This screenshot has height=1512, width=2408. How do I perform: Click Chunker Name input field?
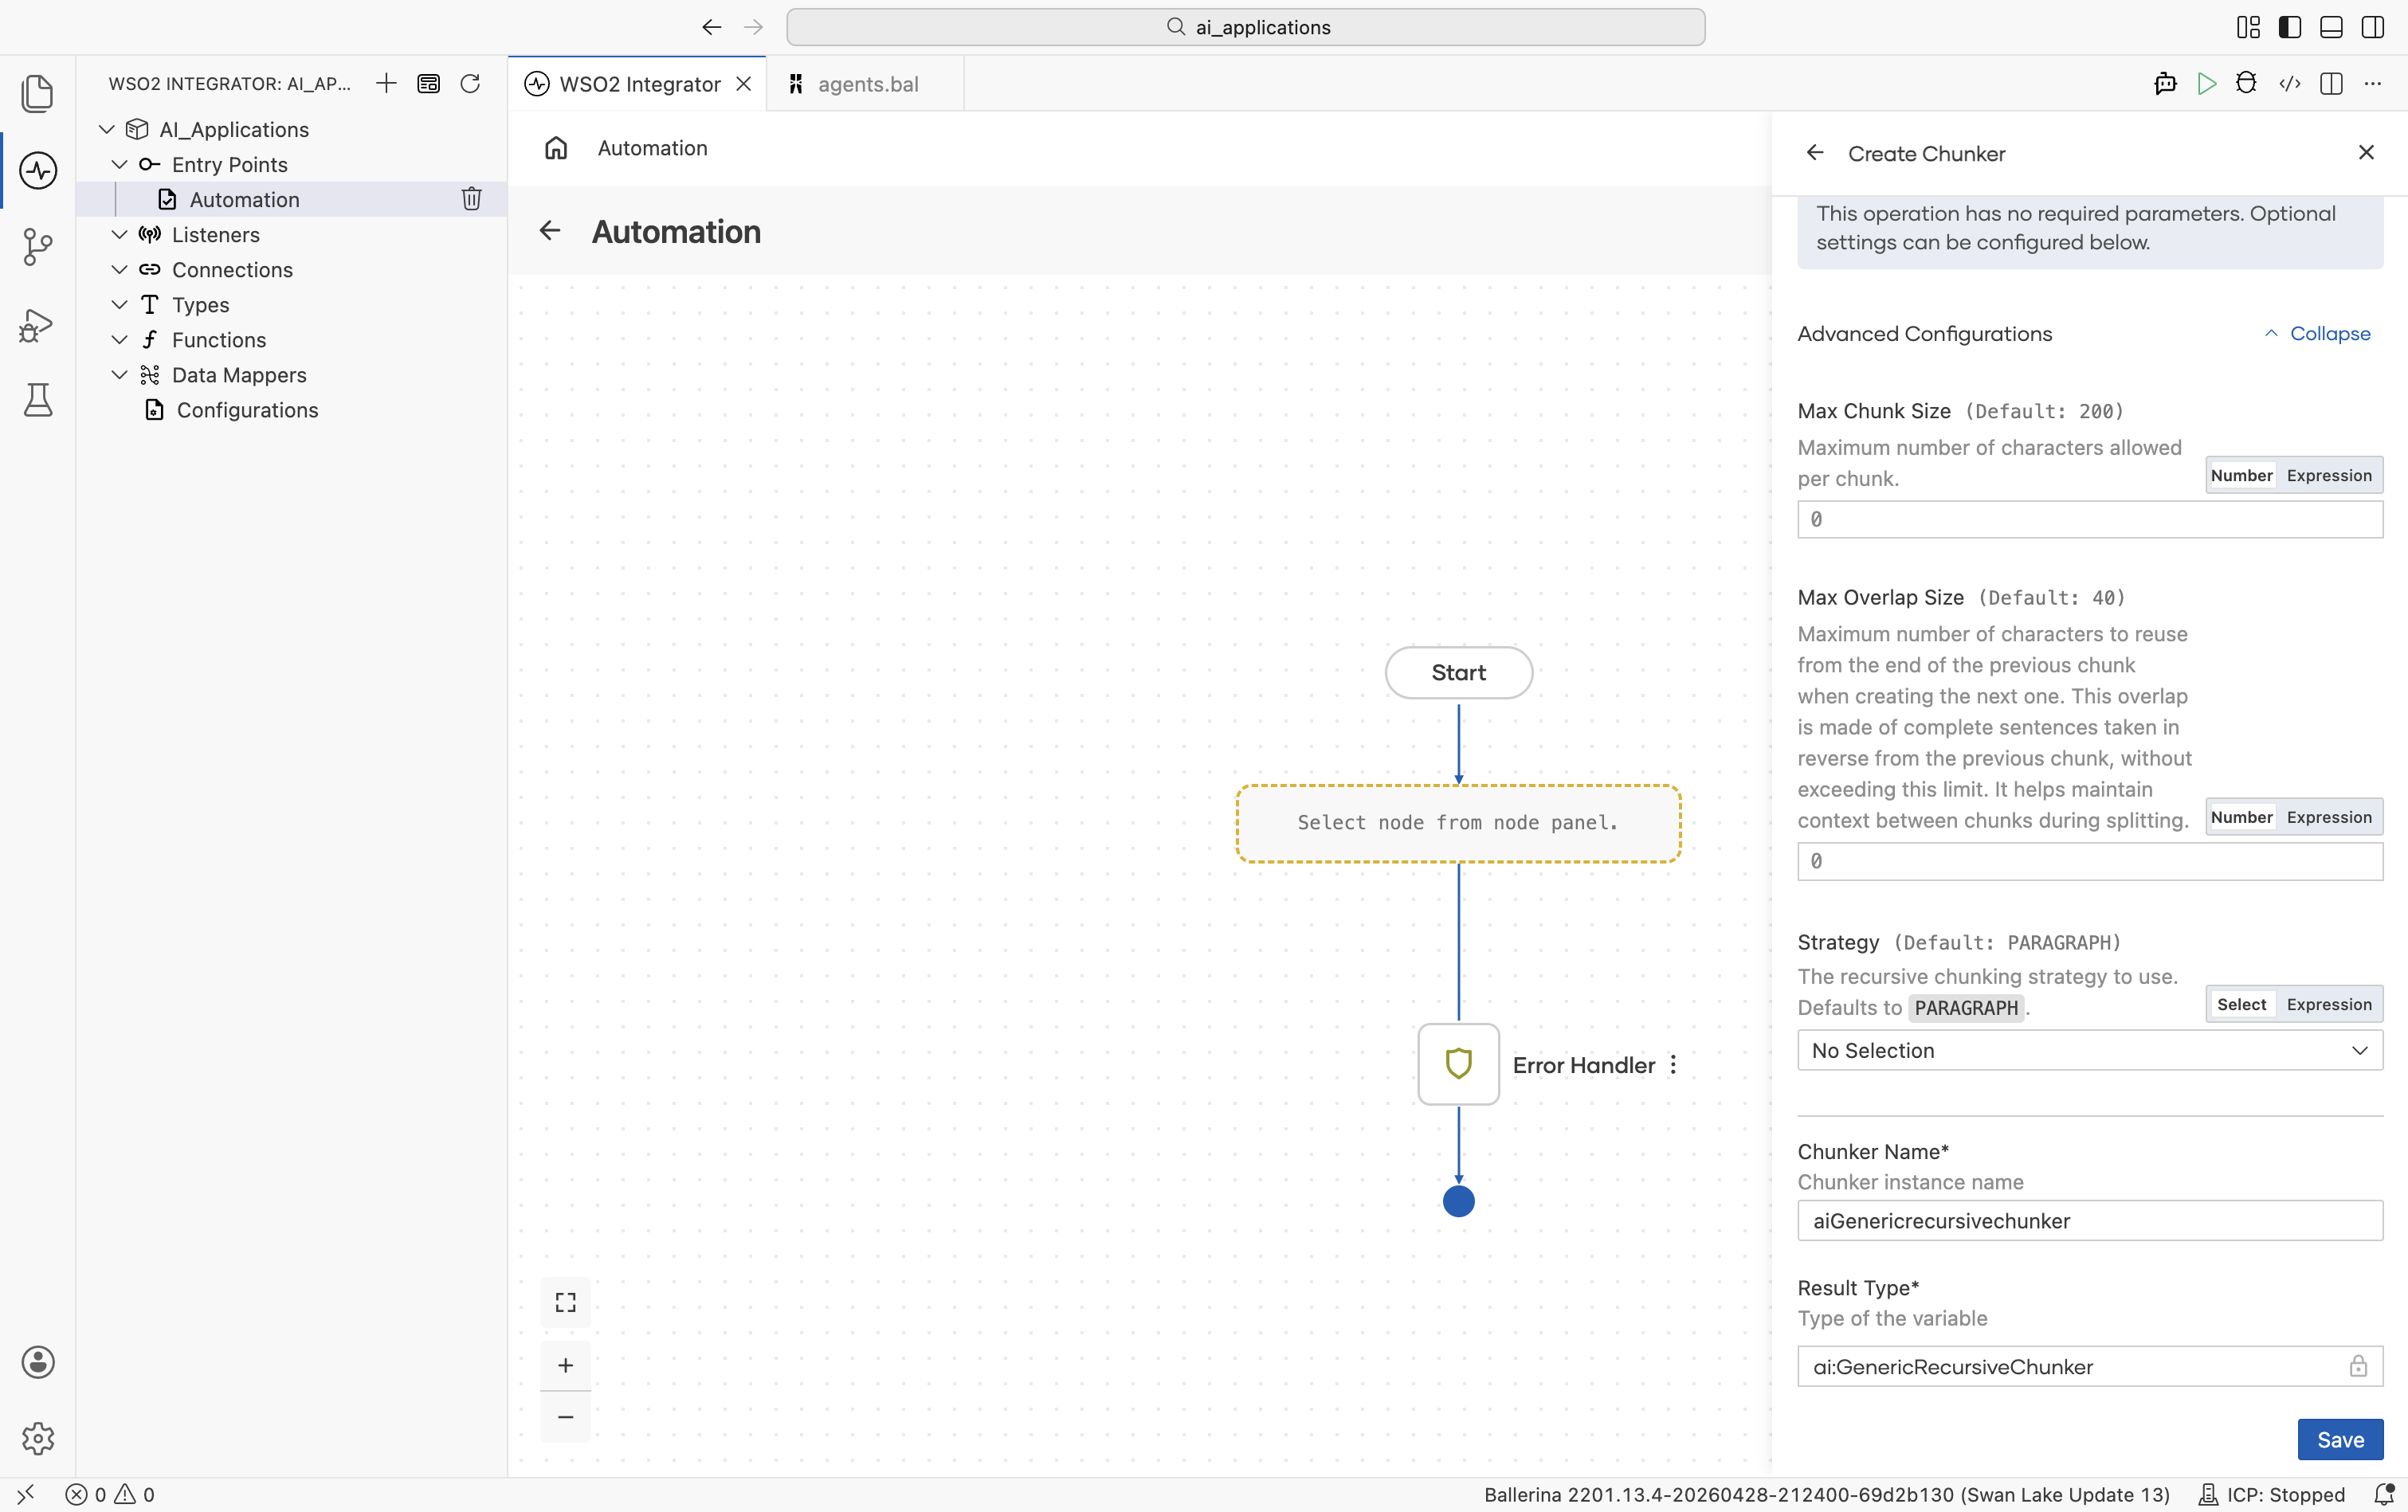2090,1220
